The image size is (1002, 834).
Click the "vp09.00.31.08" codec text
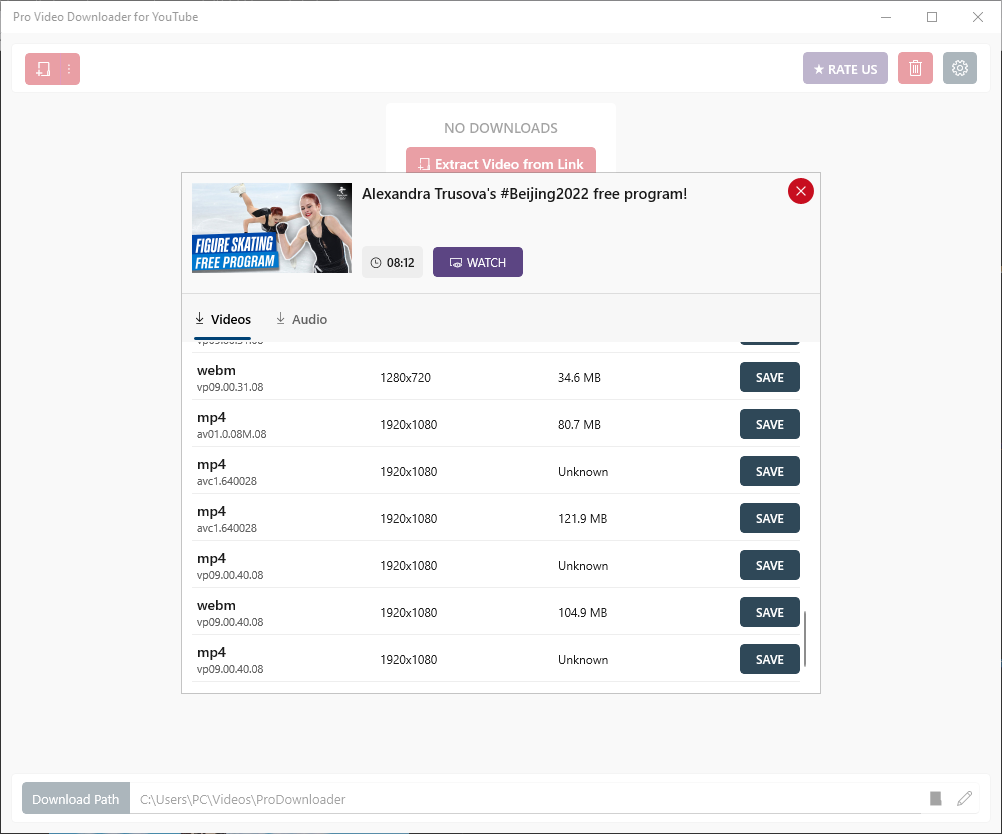(230, 387)
